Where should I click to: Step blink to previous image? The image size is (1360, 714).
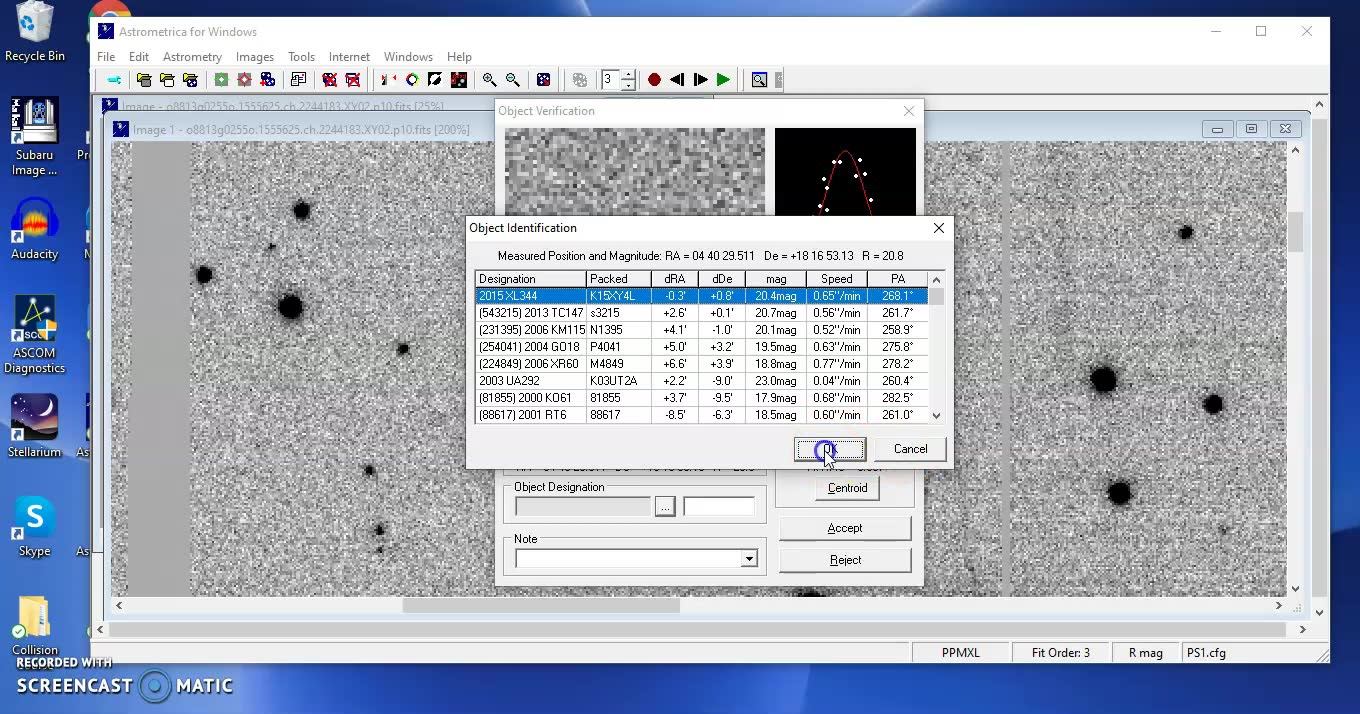[677, 80]
